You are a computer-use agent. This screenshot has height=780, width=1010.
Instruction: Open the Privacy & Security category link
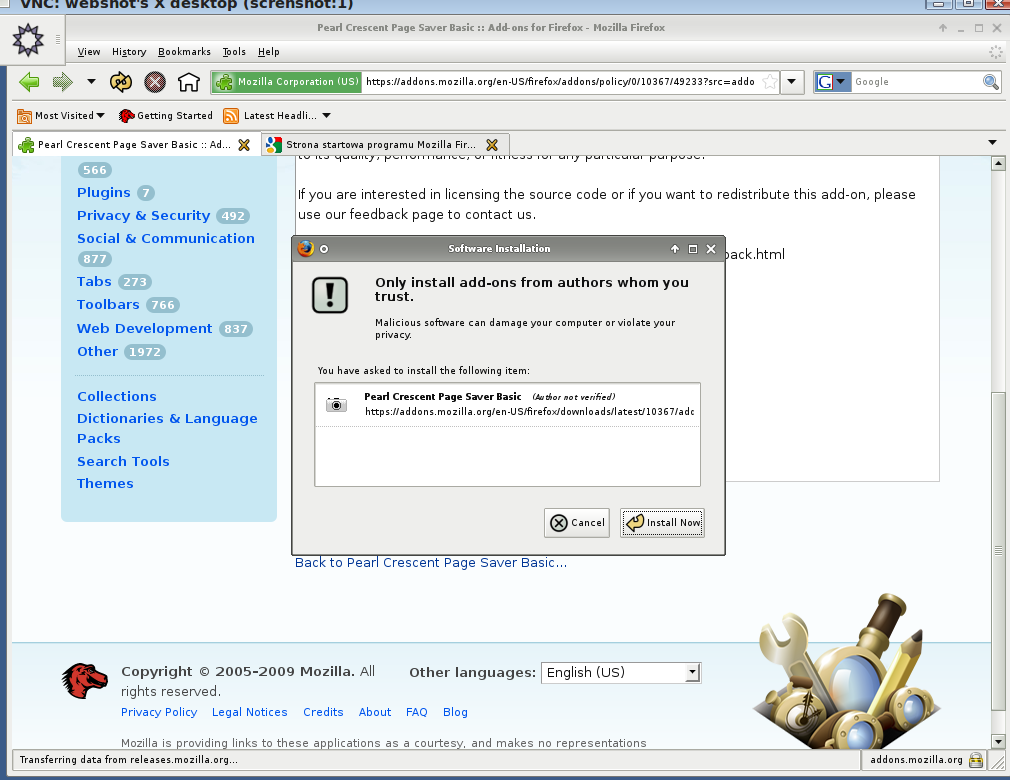tap(144, 215)
